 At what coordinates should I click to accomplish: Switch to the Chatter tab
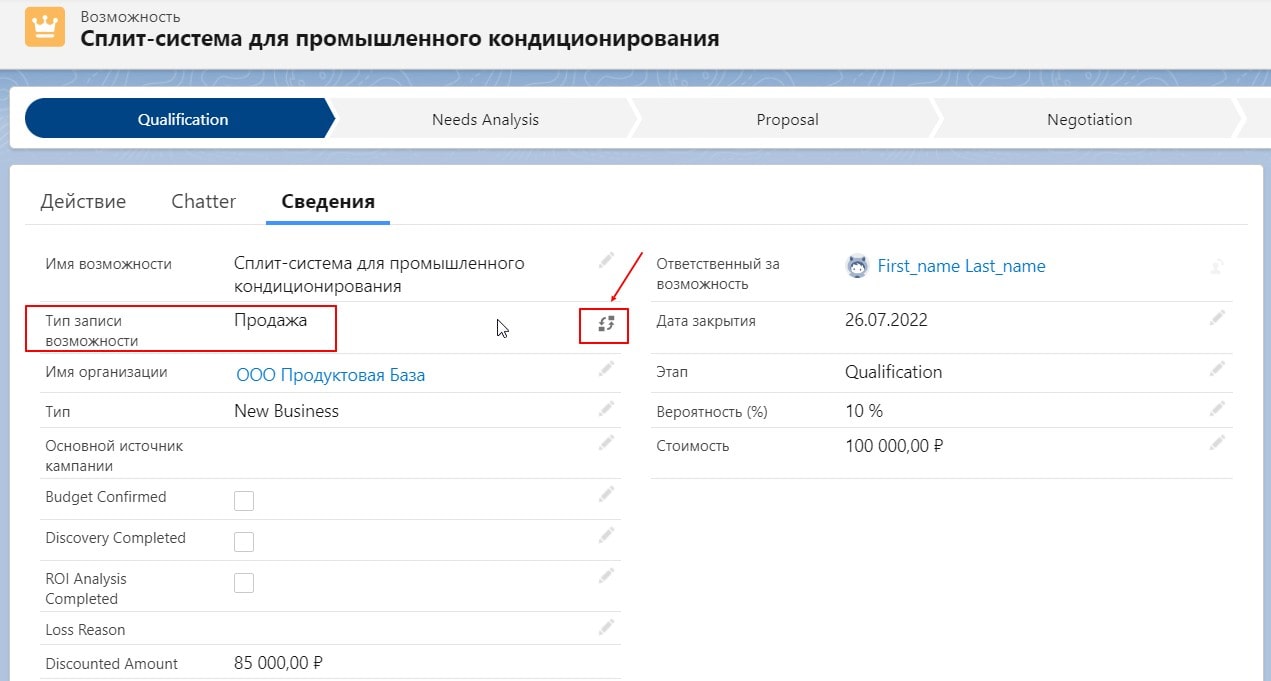coord(203,201)
